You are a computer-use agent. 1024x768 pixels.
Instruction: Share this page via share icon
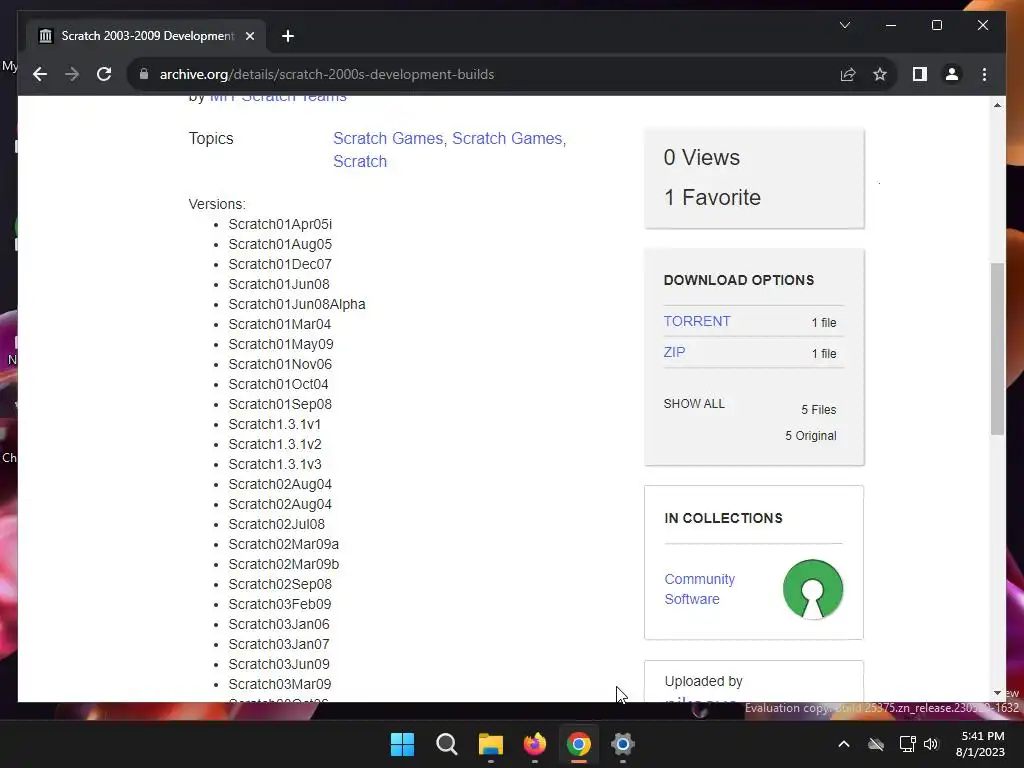848,74
